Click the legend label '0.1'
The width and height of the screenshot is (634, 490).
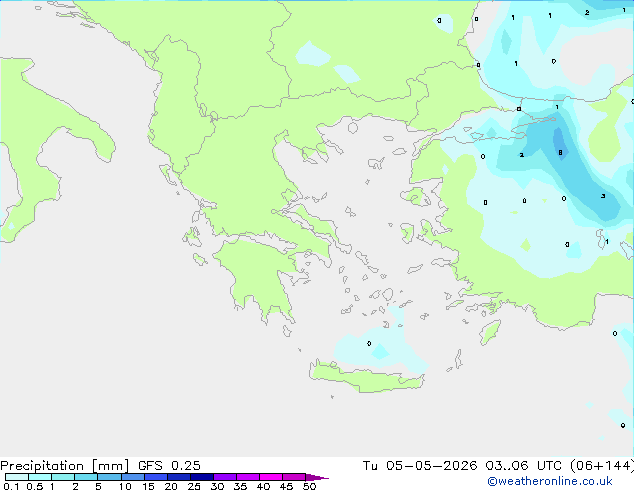[x=11, y=486]
